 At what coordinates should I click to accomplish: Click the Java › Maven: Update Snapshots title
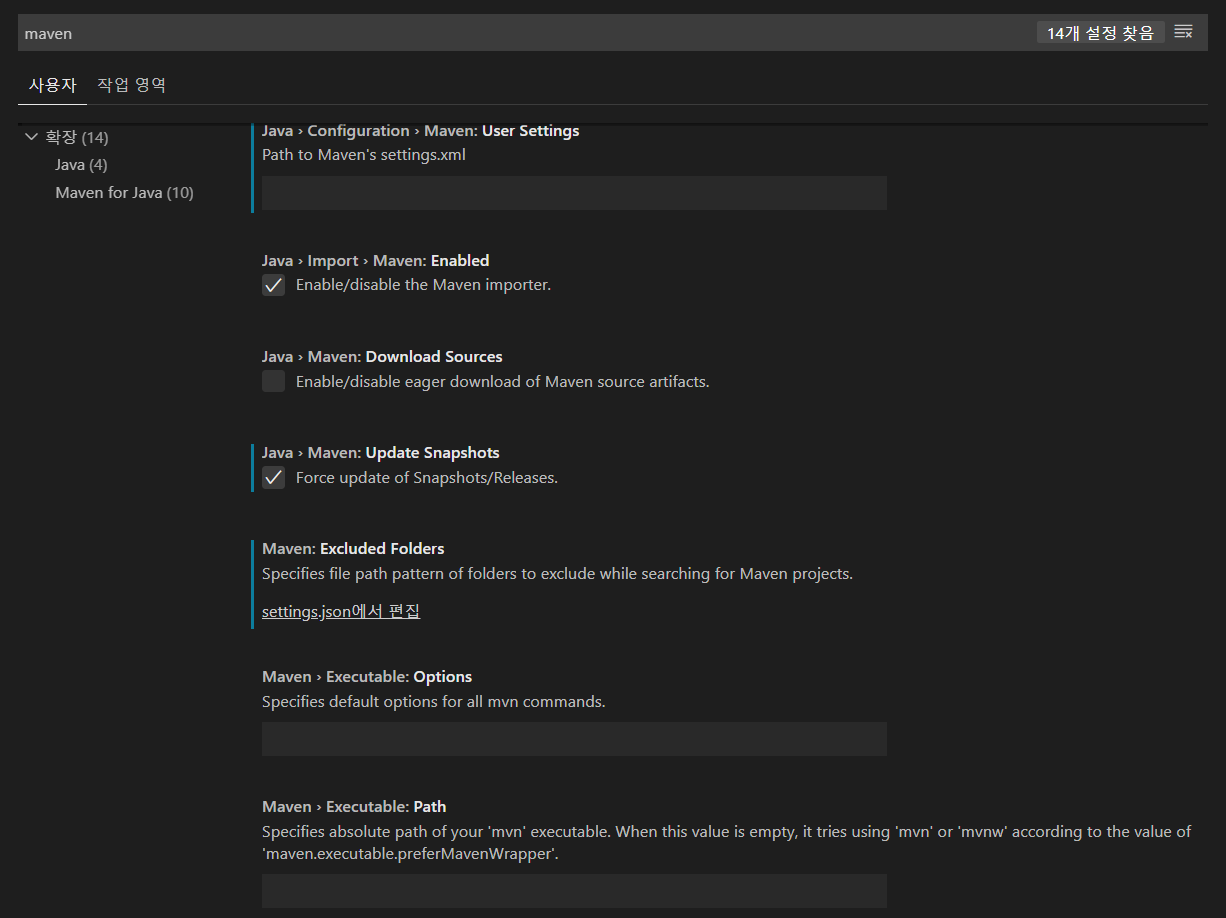coord(381,452)
